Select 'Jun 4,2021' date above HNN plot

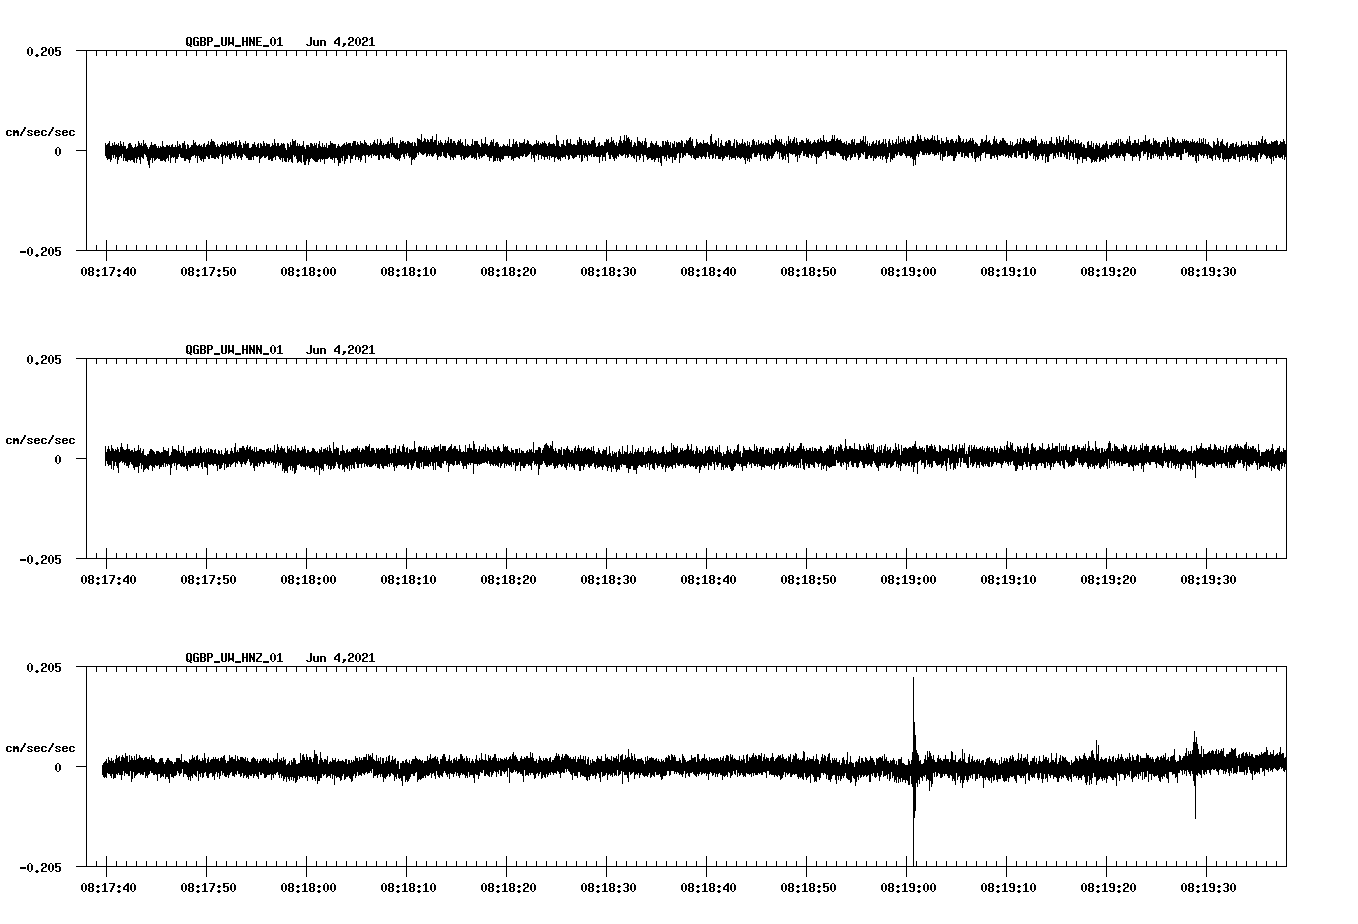(341, 350)
